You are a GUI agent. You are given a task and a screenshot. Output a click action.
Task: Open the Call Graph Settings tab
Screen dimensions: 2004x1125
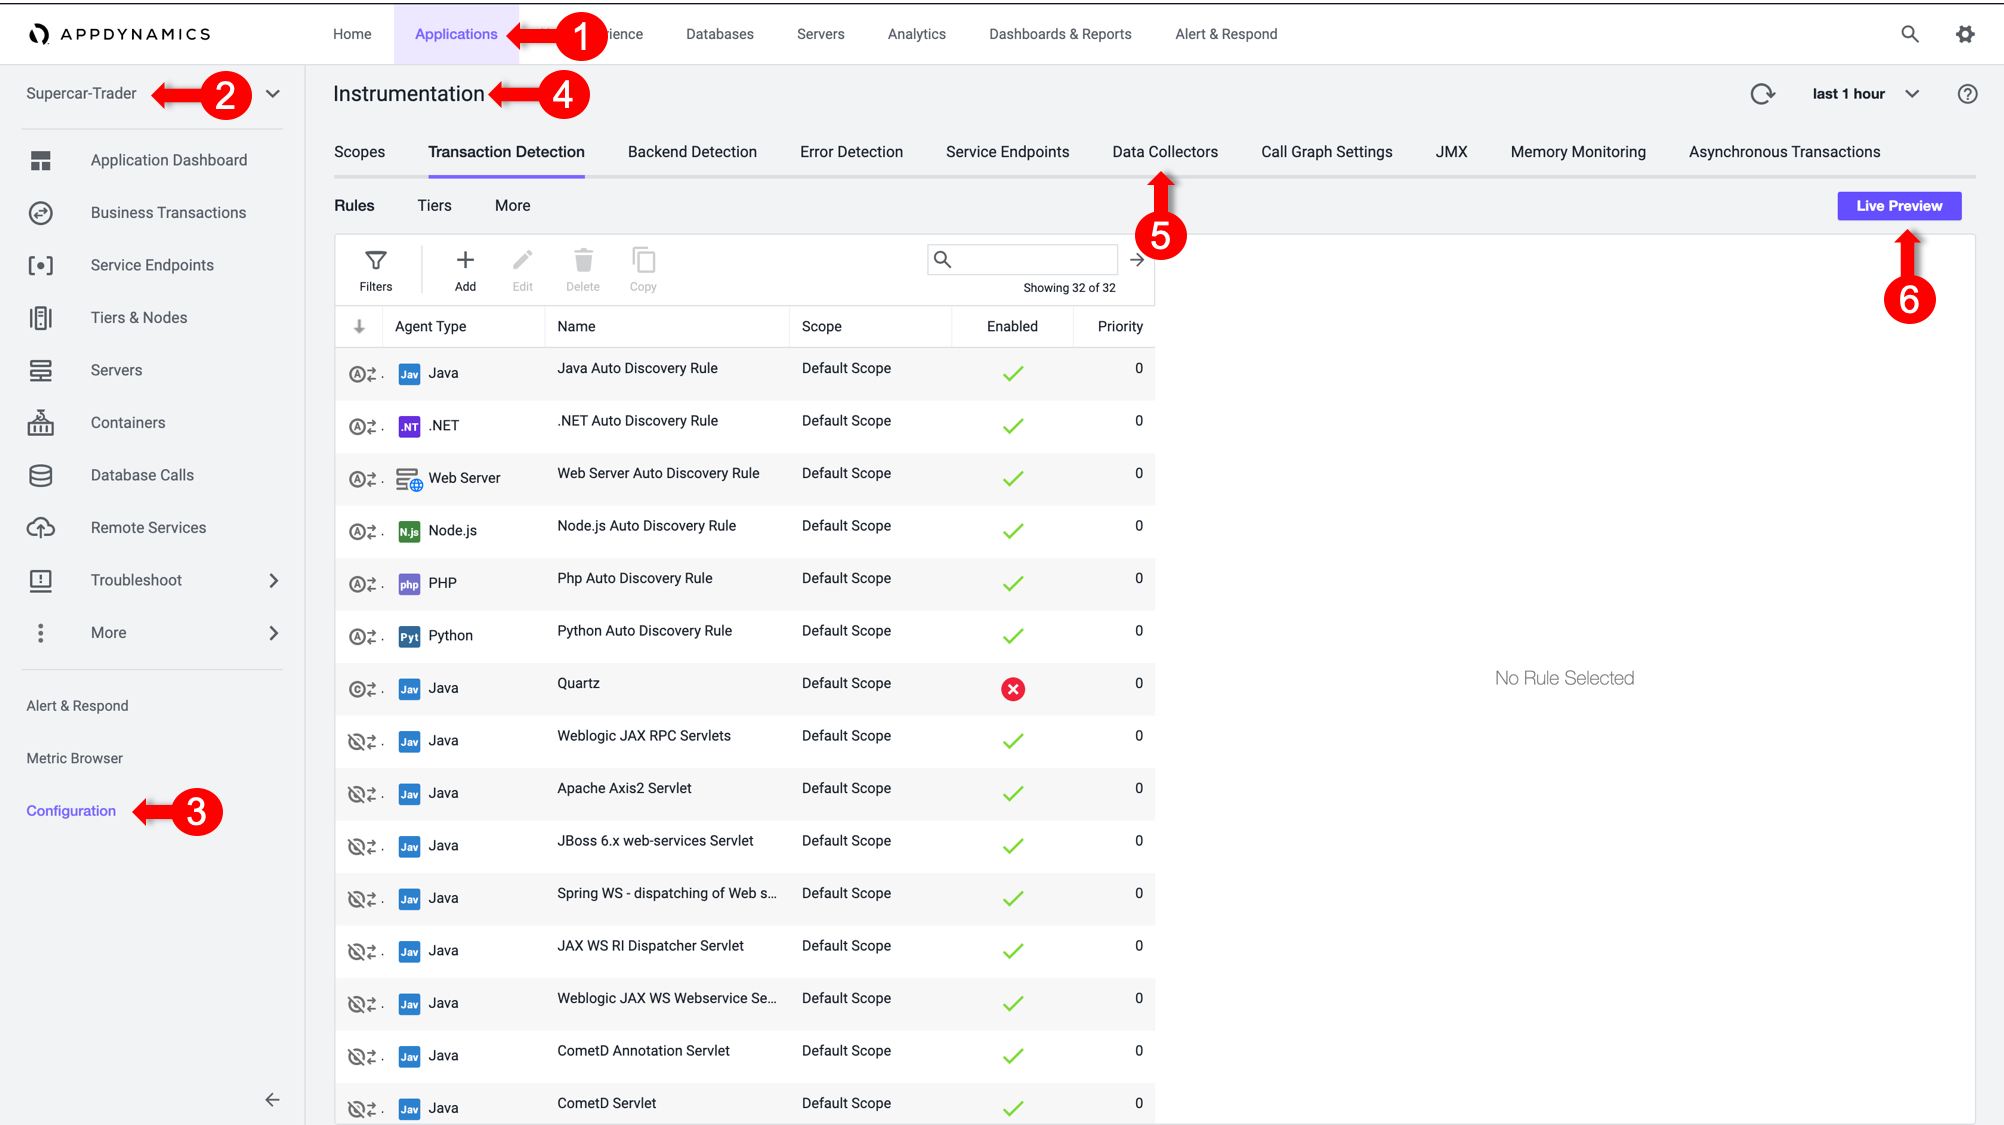point(1326,152)
